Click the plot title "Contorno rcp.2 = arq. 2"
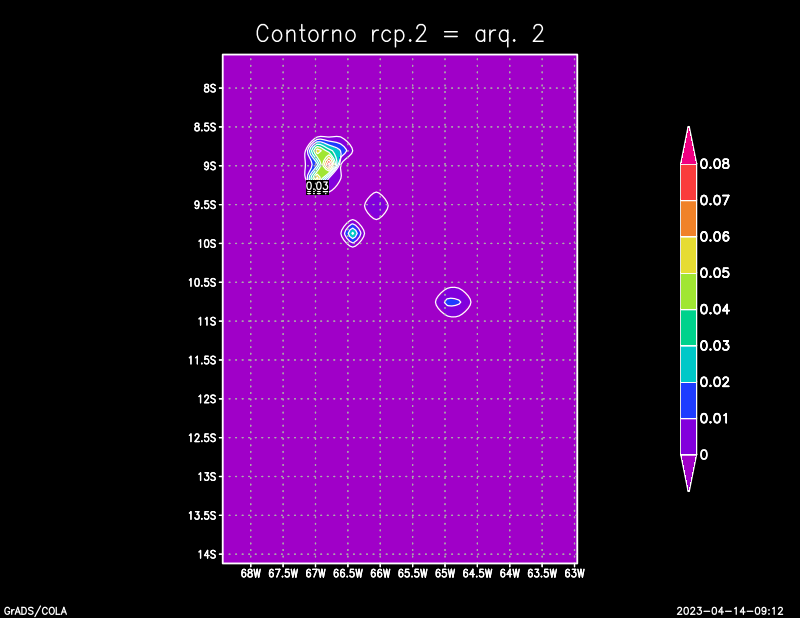The width and height of the screenshot is (800, 618). tap(400, 33)
